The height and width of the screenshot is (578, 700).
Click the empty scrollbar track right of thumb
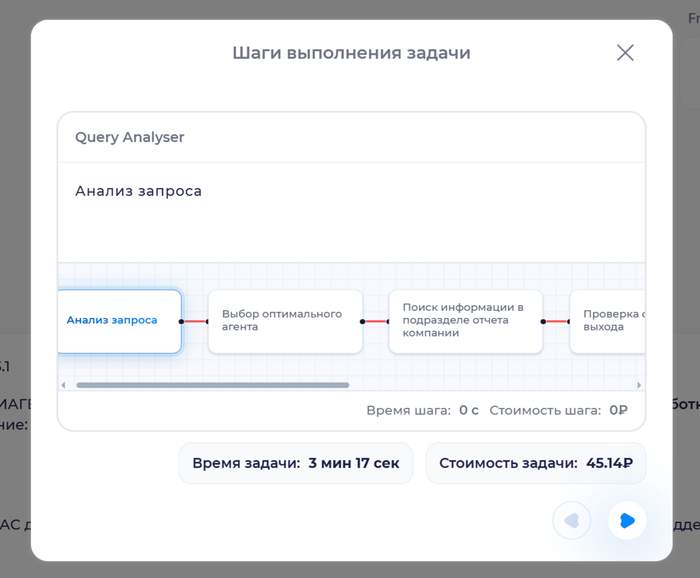pyautogui.click(x=490, y=385)
